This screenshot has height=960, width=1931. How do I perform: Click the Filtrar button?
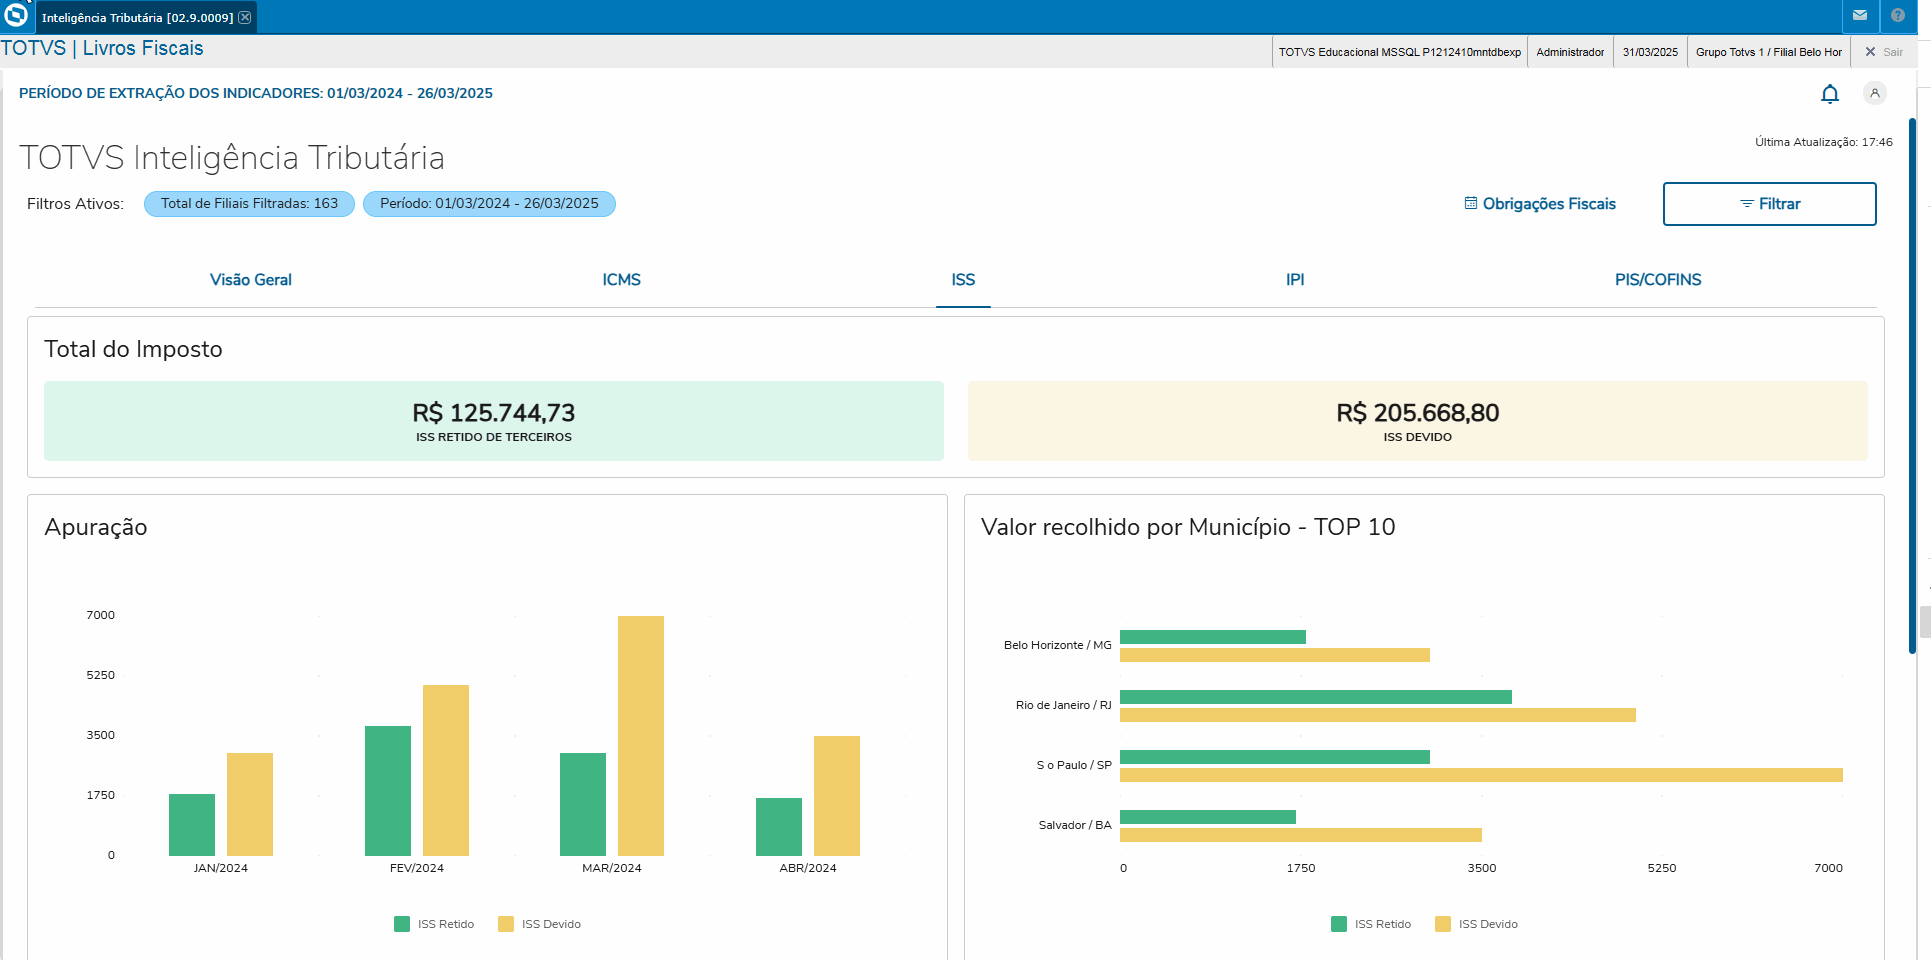tap(1769, 204)
